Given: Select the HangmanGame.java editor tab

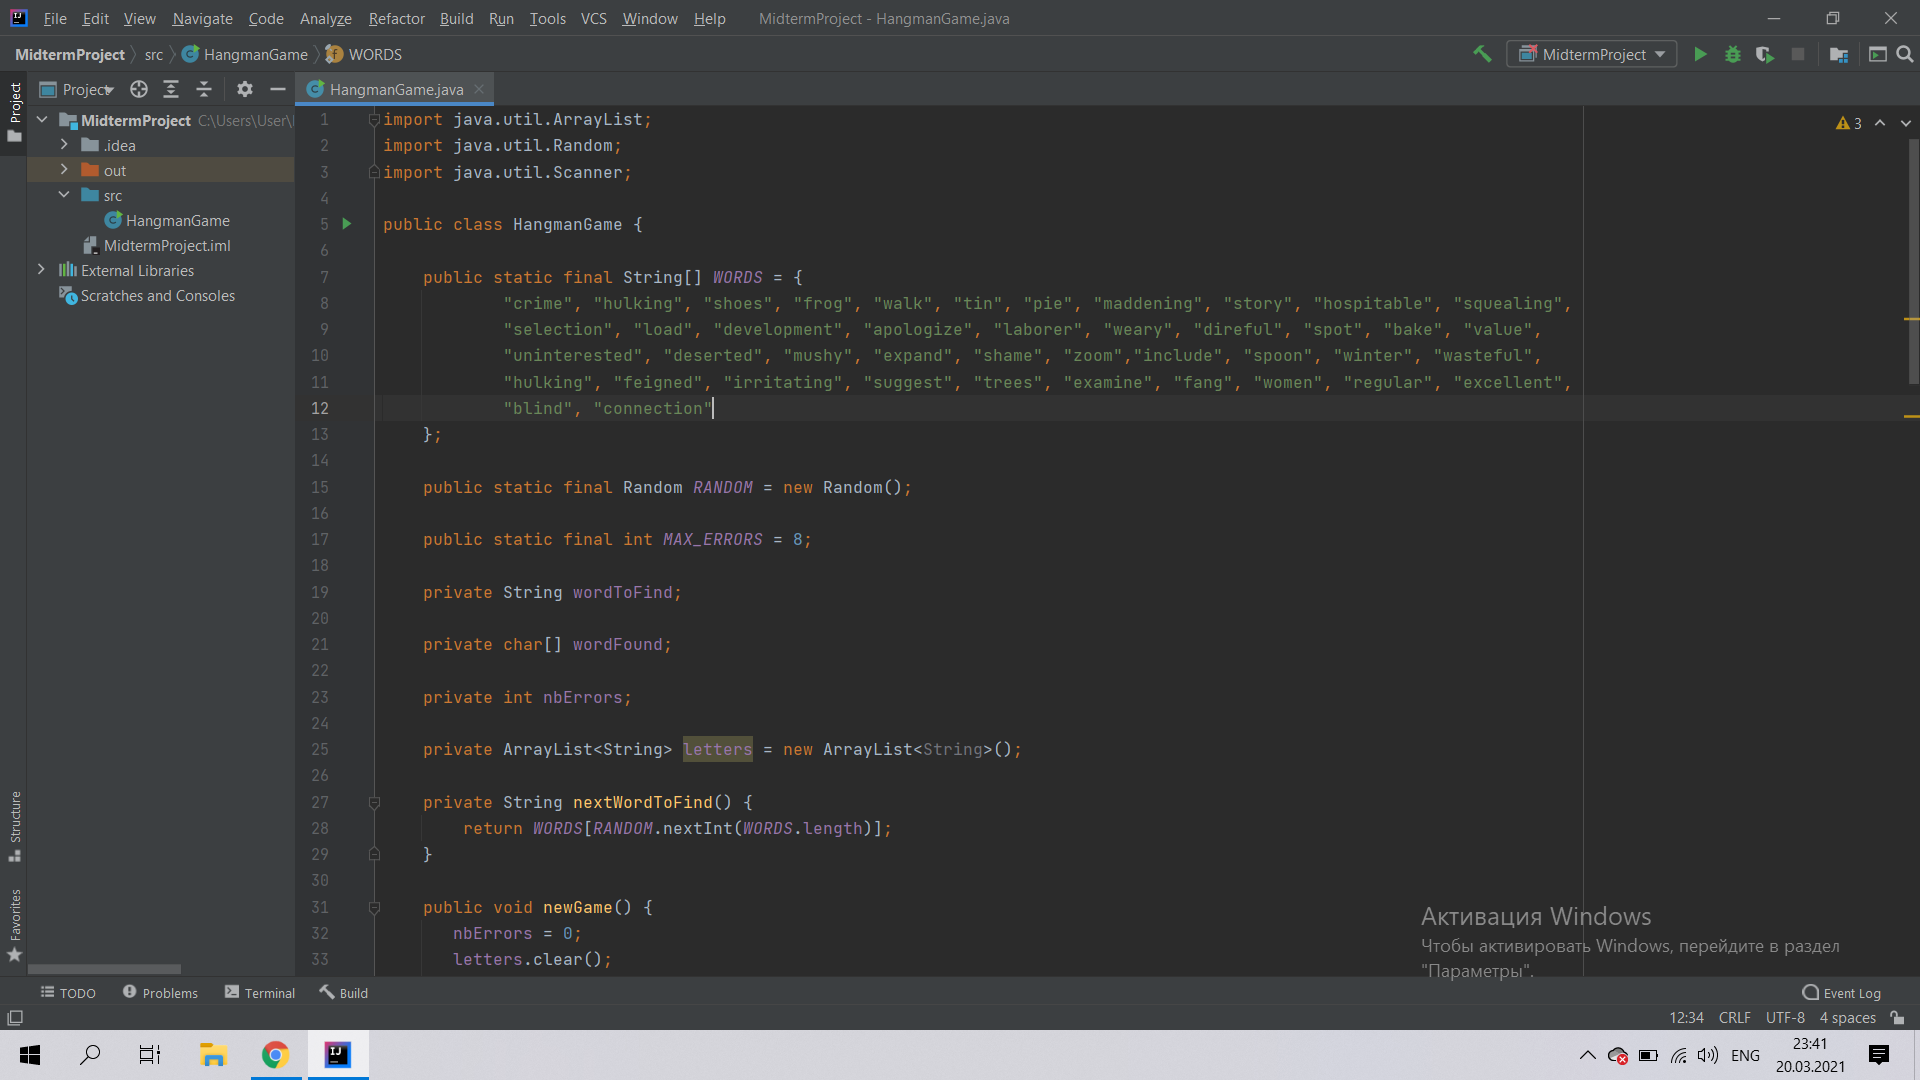Looking at the screenshot, I should click(396, 89).
